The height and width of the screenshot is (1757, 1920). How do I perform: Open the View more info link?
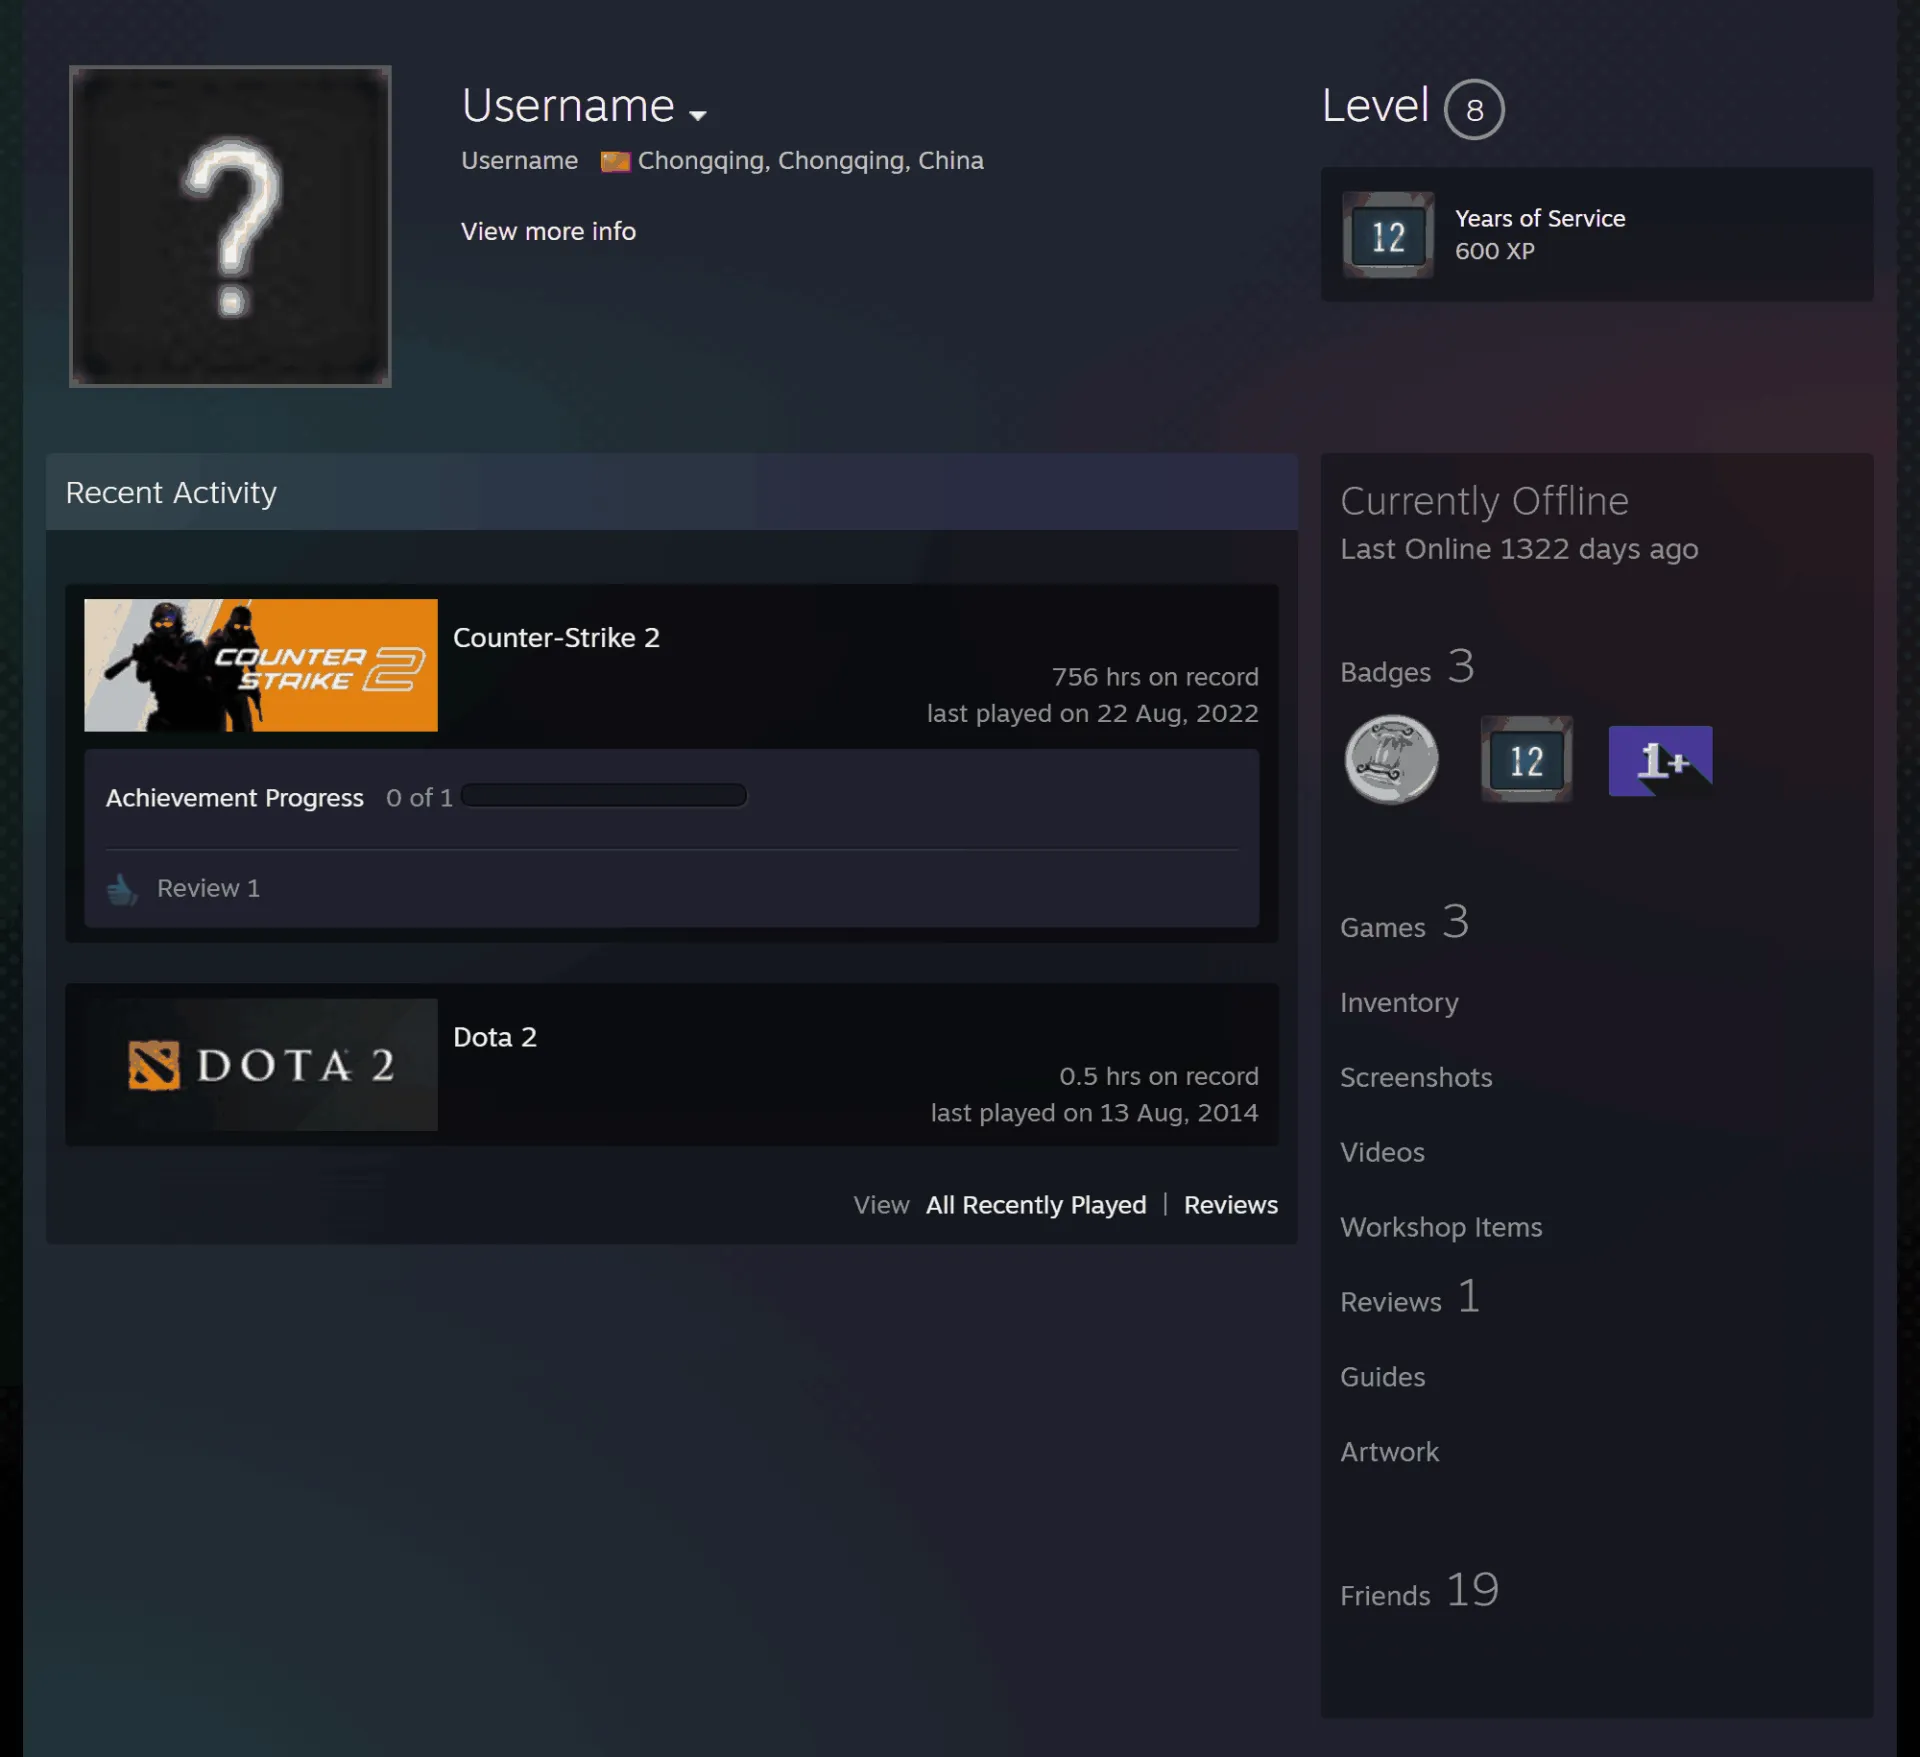548,231
